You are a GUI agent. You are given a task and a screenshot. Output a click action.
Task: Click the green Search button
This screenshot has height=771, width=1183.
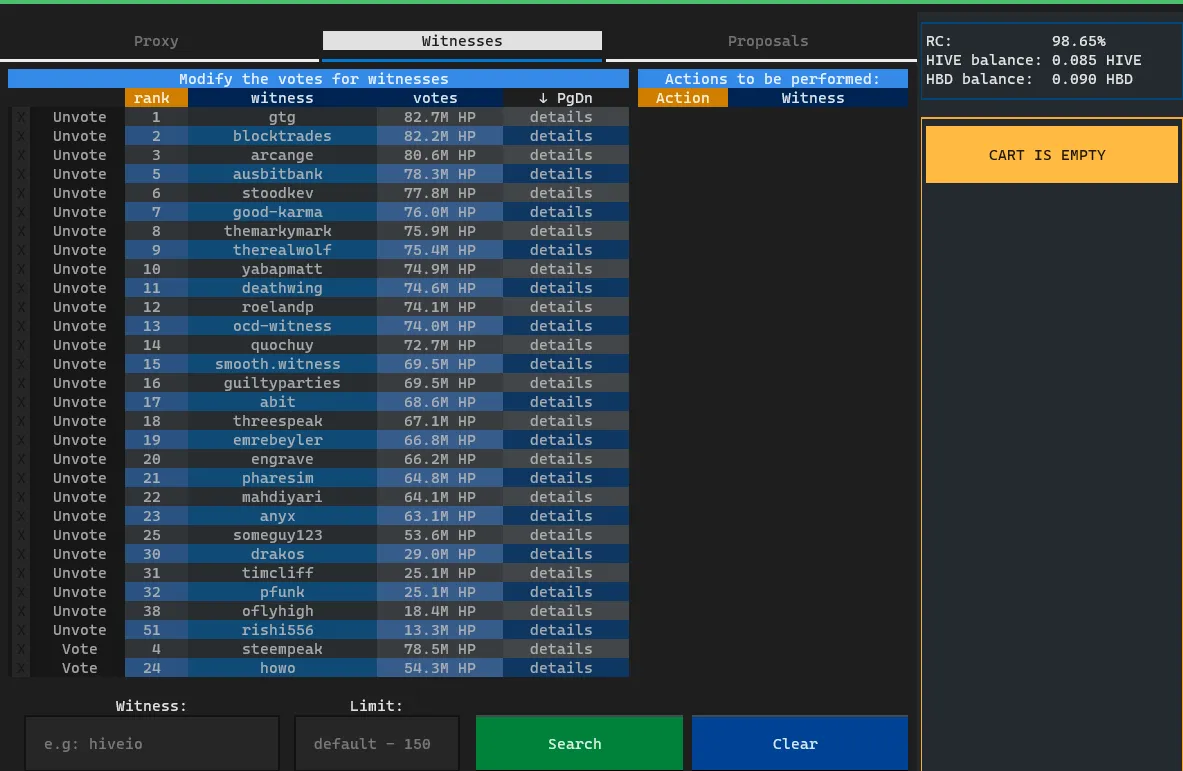(x=579, y=743)
